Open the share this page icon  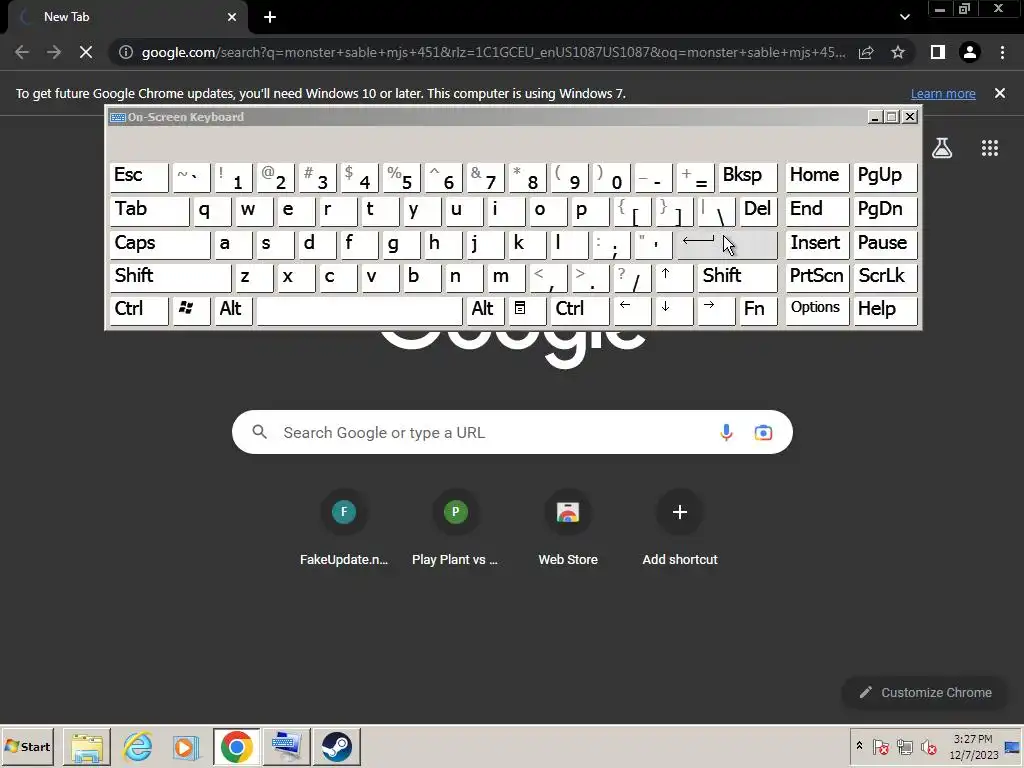(867, 52)
